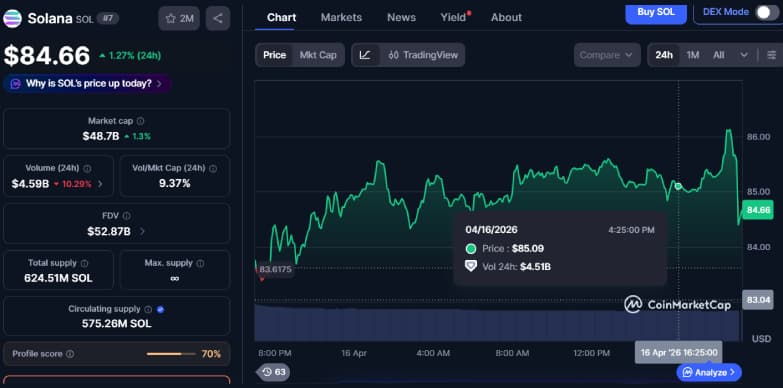The width and height of the screenshot is (783, 388).
Task: Click the 575.26M SOL circulating supply value
Action: pyautogui.click(x=116, y=324)
